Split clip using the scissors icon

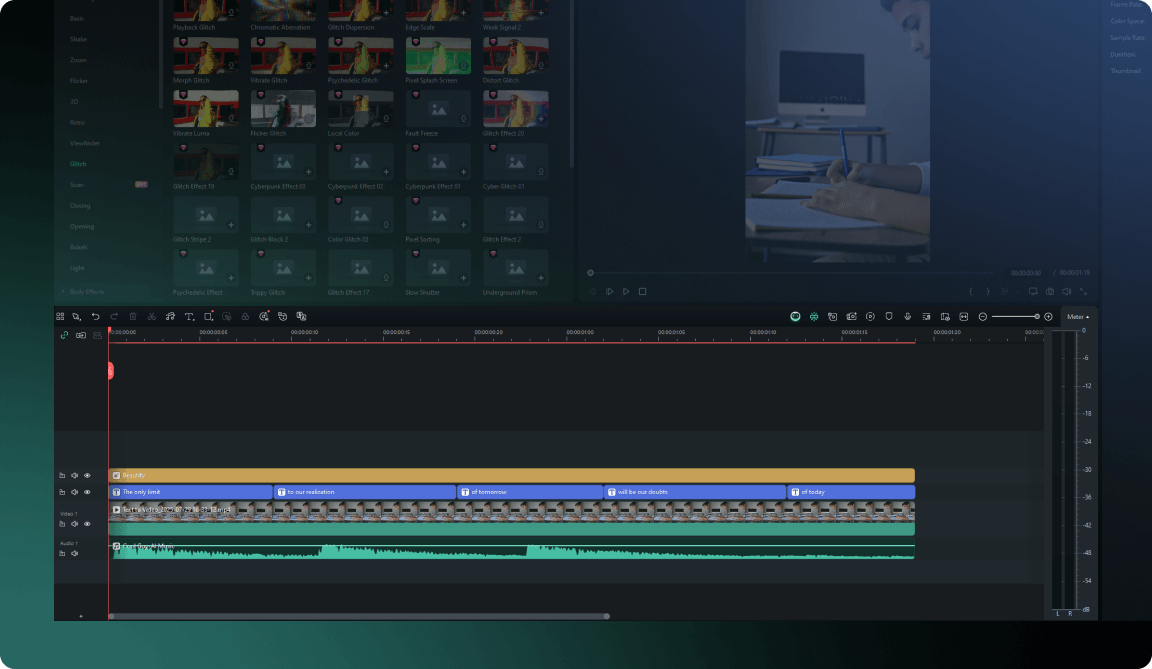pyautogui.click(x=151, y=317)
